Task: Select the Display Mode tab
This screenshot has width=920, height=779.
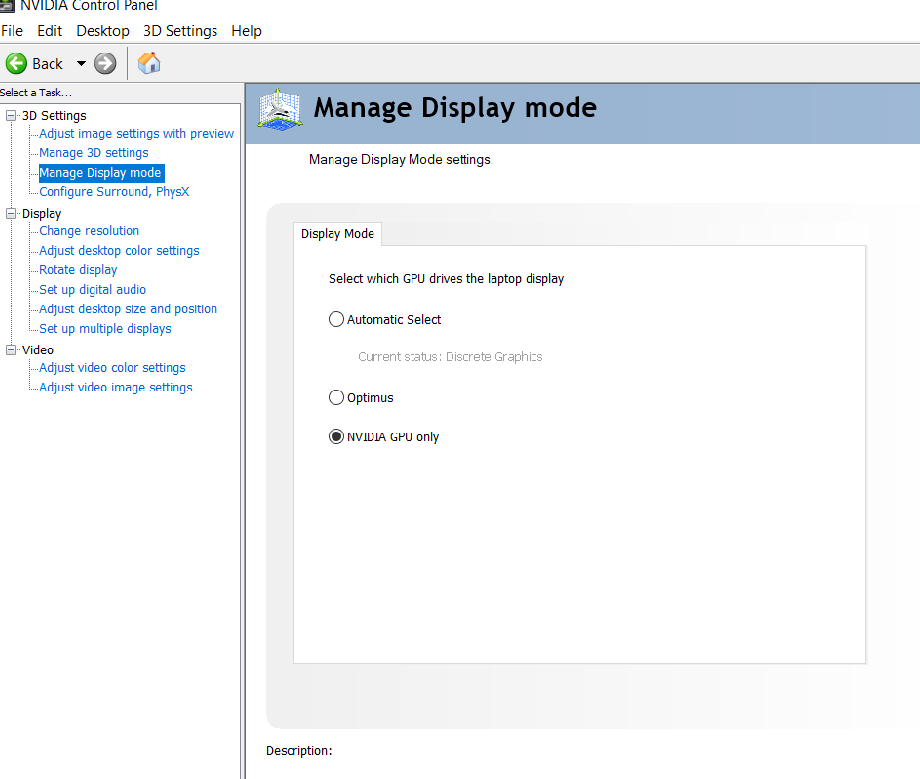Action: 337,233
